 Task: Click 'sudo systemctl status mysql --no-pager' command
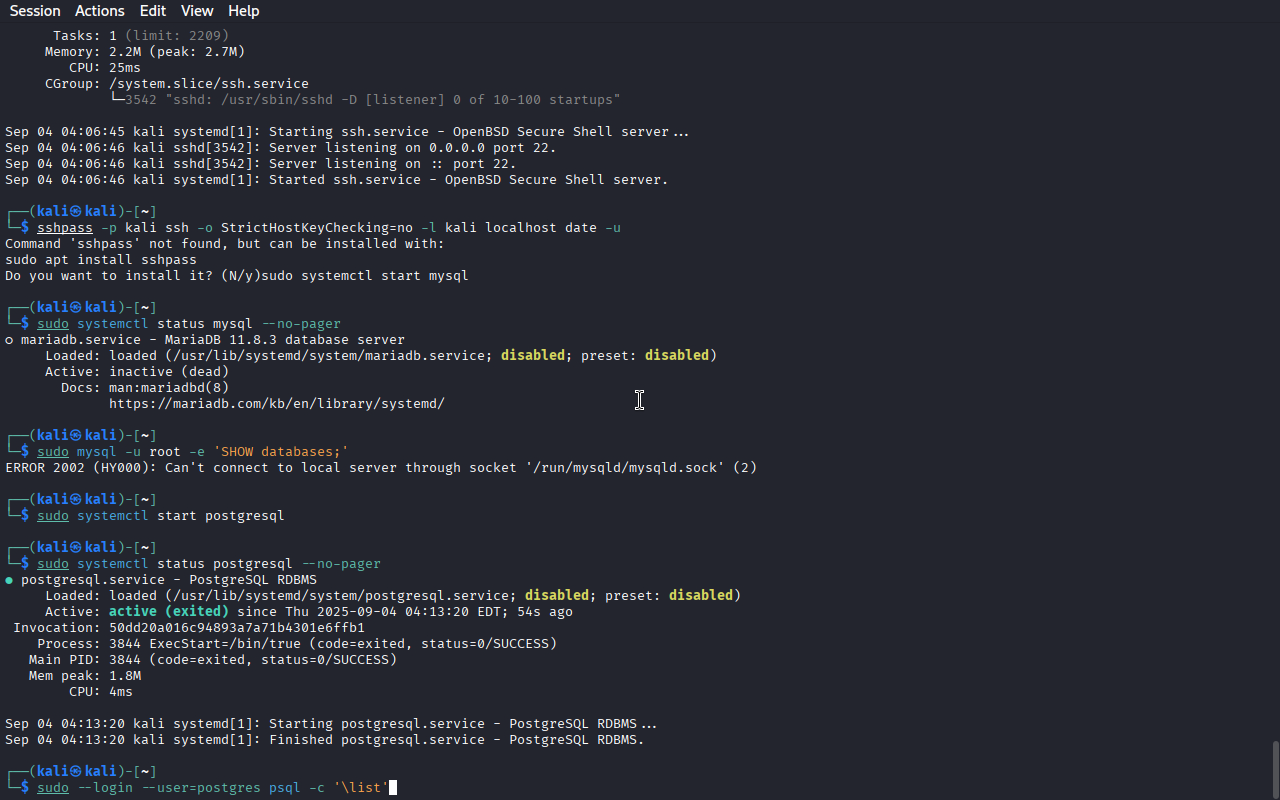(x=189, y=324)
